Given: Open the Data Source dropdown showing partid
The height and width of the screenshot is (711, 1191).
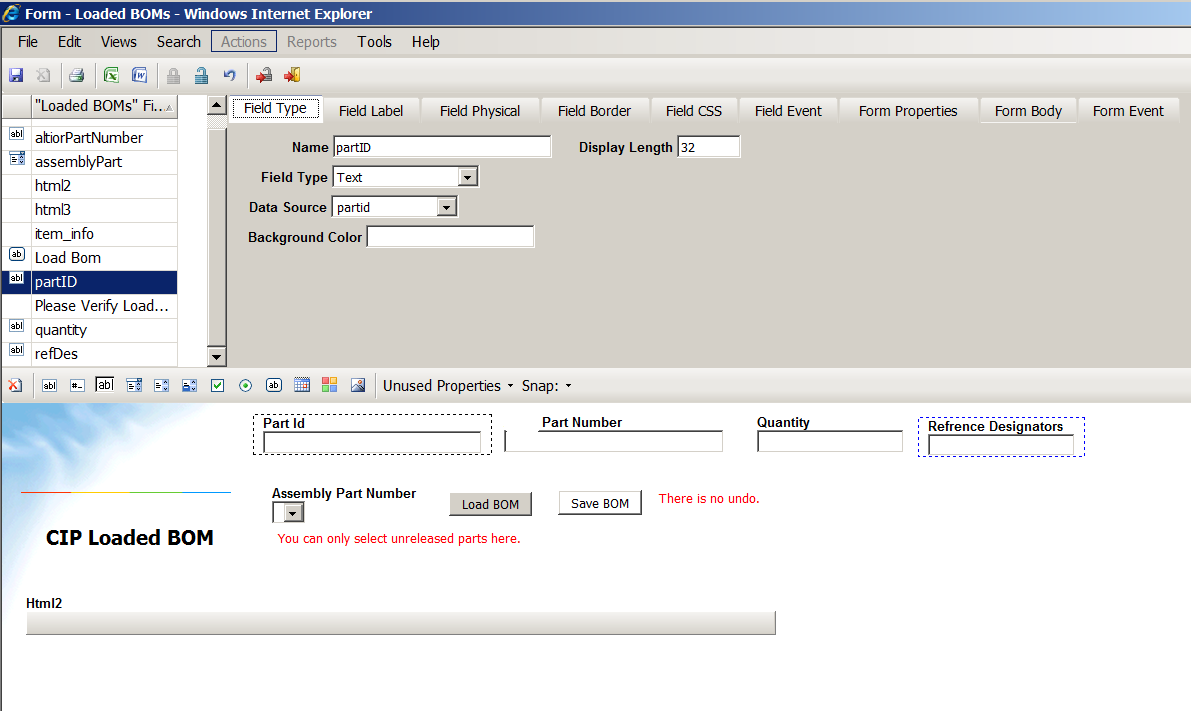Looking at the screenshot, I should click(446, 206).
